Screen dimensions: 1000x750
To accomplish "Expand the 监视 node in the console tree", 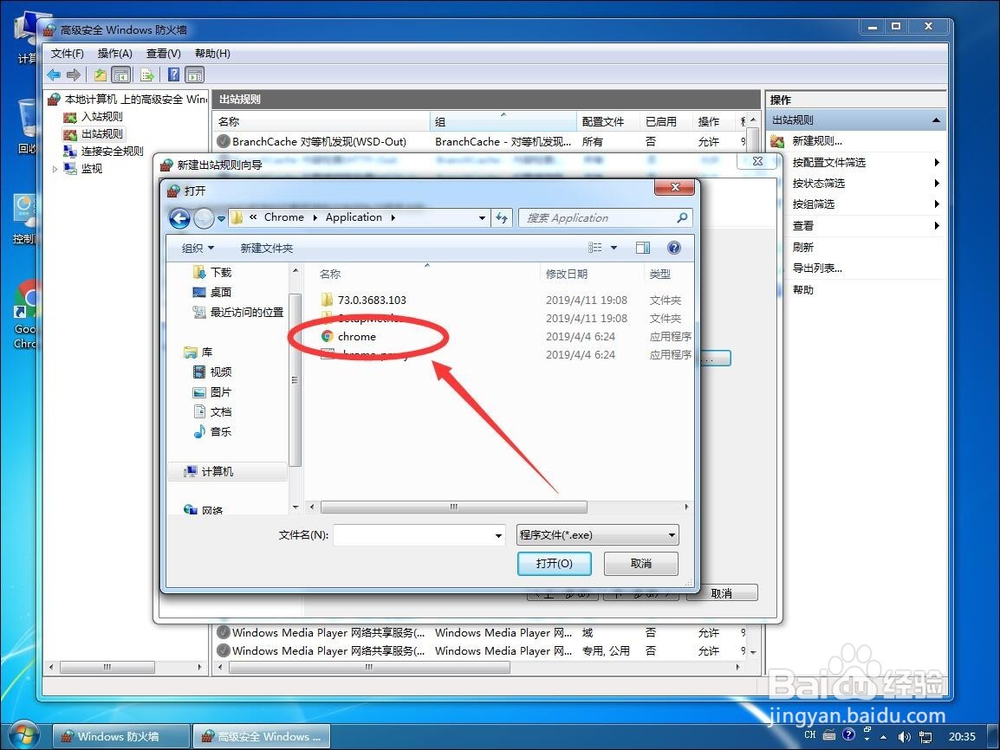I will point(56,168).
